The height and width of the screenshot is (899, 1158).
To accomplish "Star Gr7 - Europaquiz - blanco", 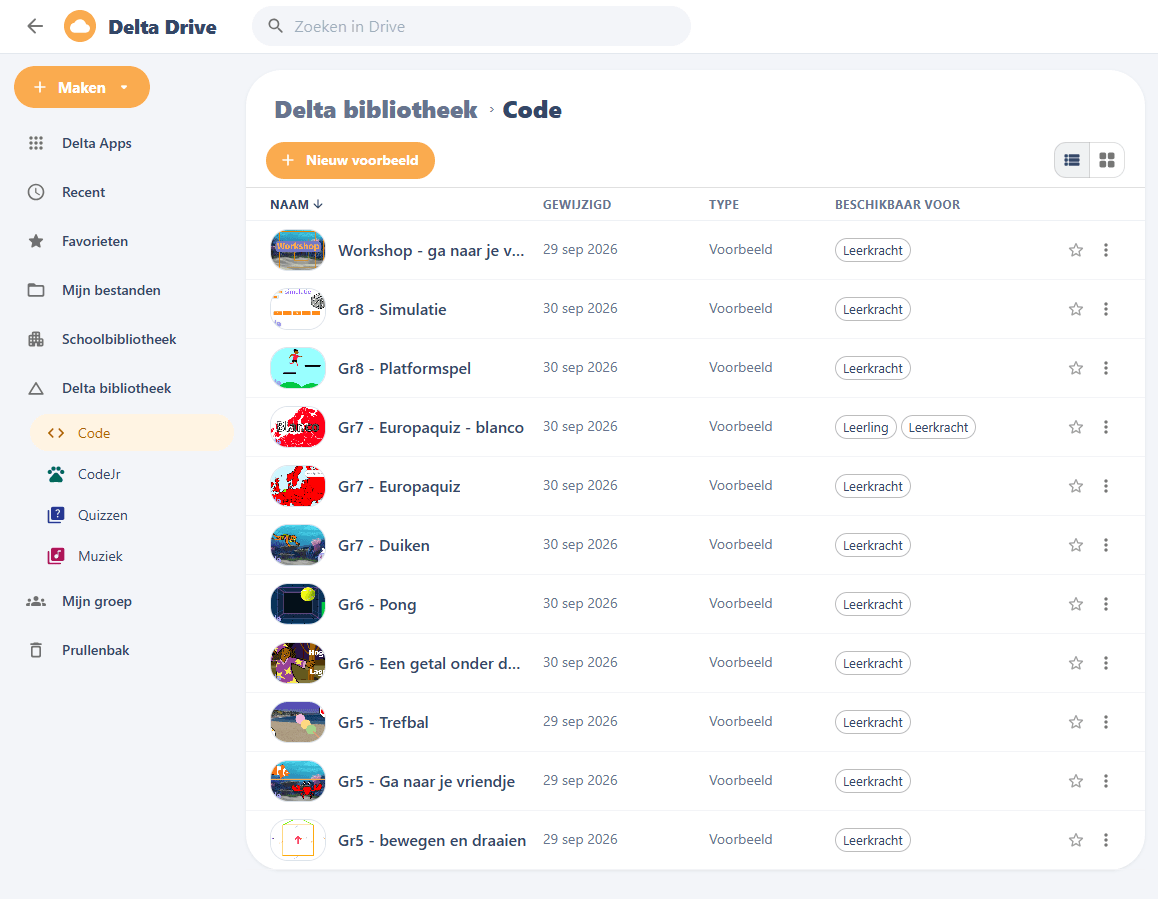I will tap(1075, 427).
